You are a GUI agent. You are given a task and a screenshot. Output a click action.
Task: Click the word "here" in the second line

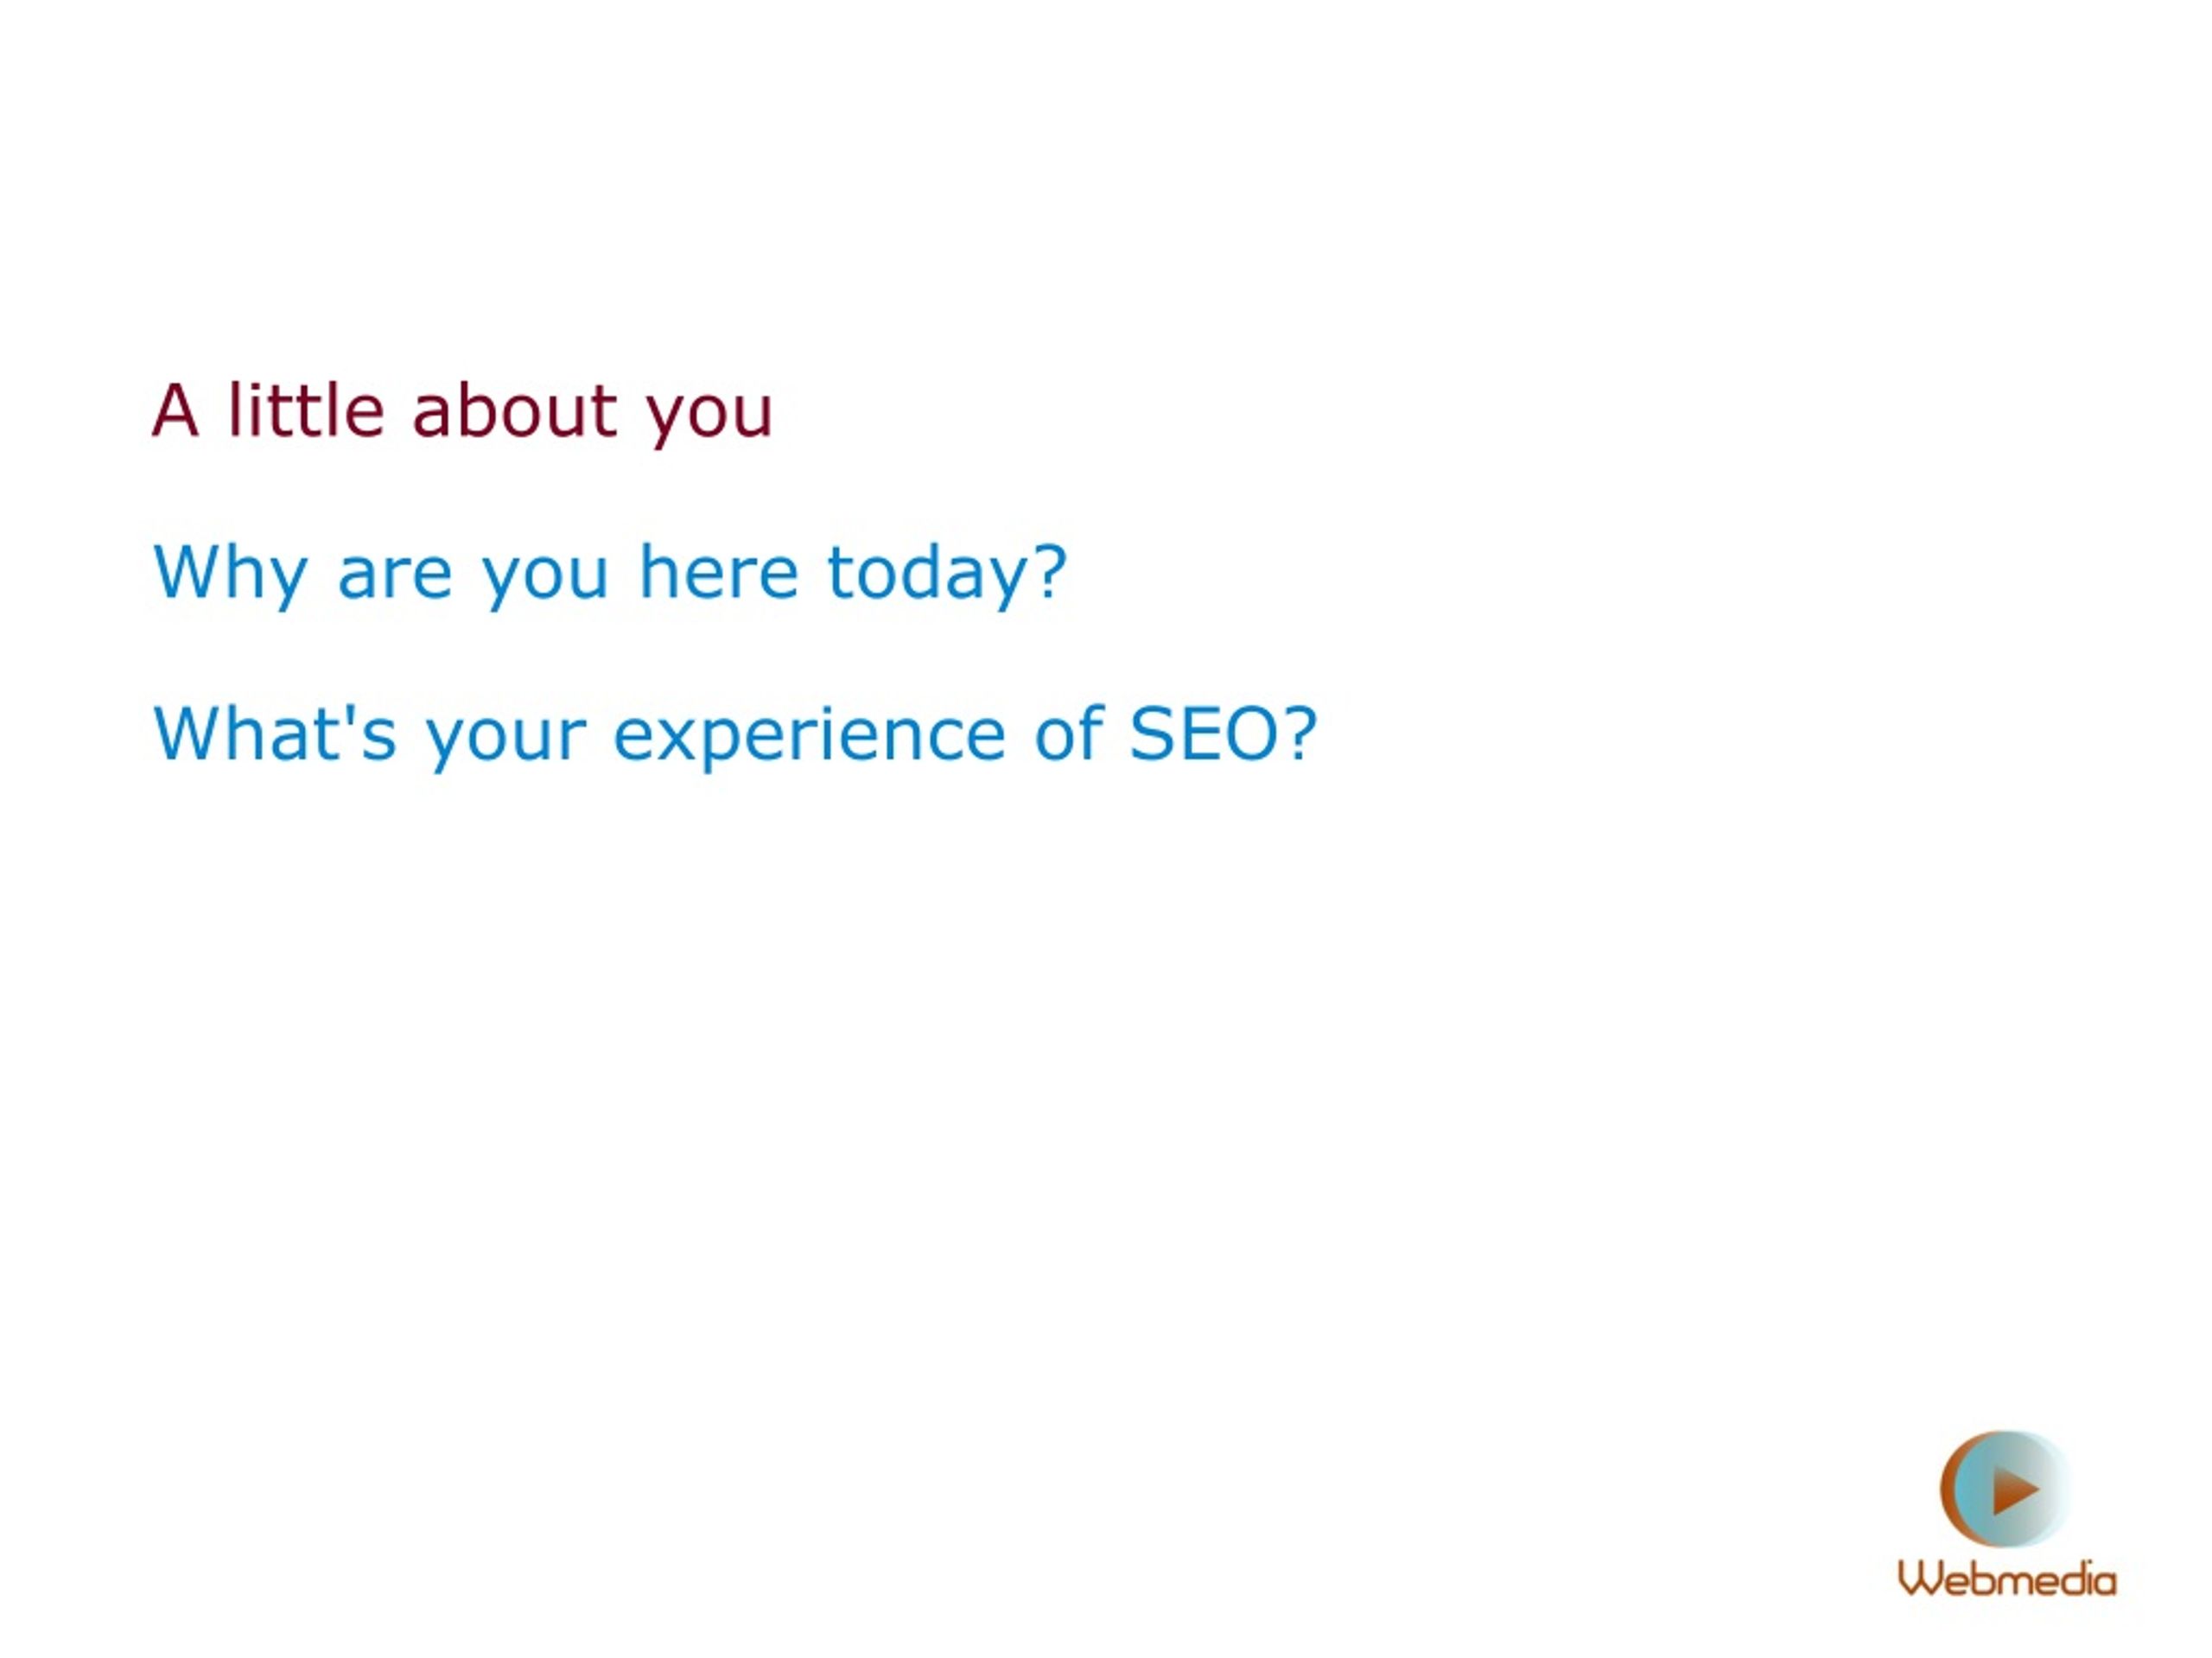[x=718, y=571]
